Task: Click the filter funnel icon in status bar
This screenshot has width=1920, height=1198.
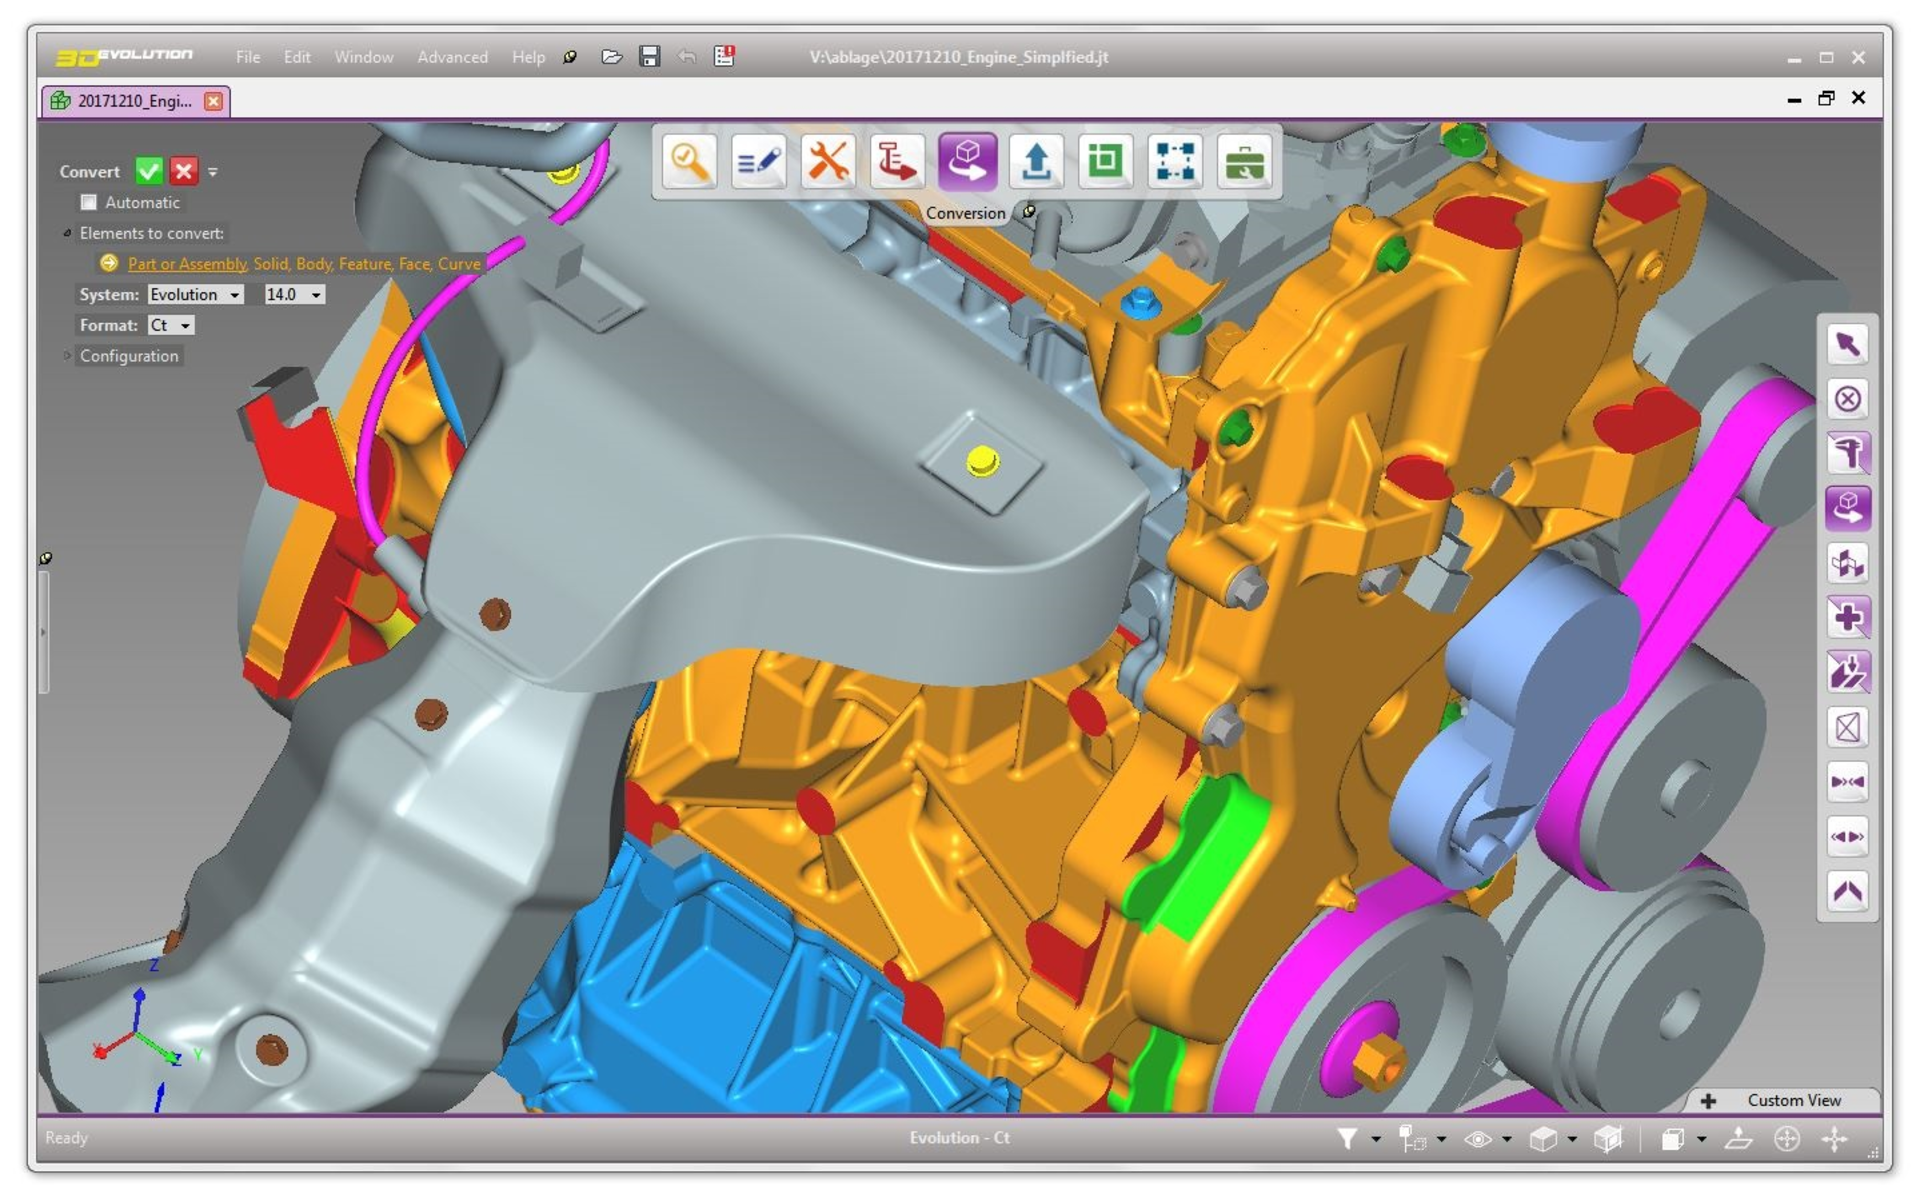Action: click(1347, 1139)
